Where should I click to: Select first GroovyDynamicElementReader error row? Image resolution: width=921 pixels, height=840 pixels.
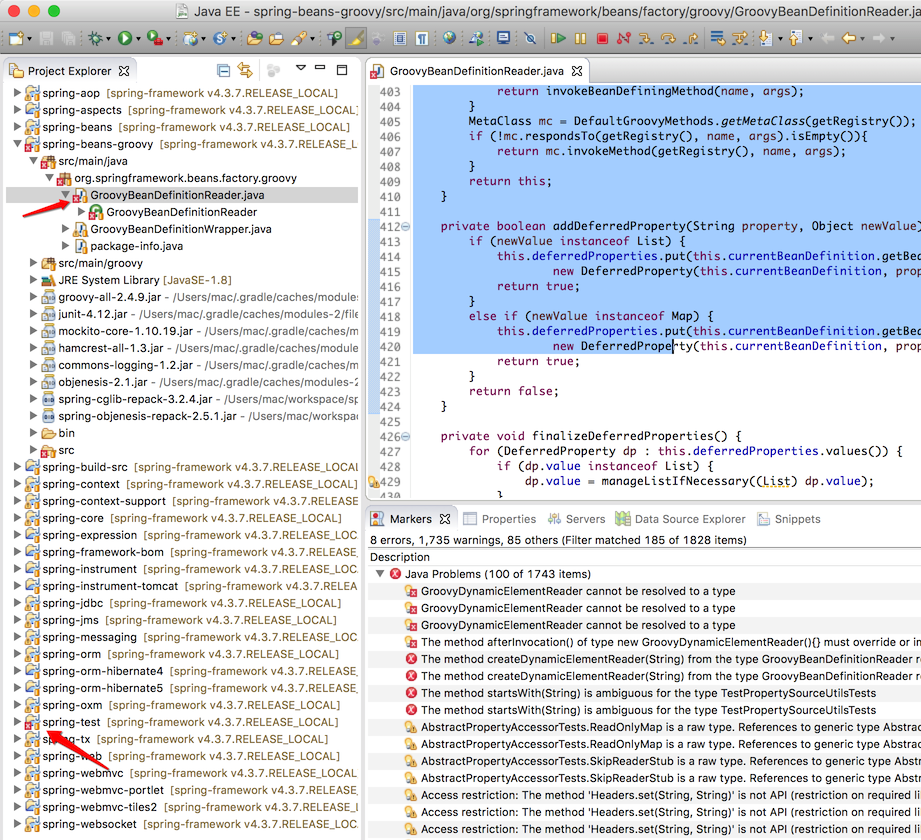click(577, 591)
